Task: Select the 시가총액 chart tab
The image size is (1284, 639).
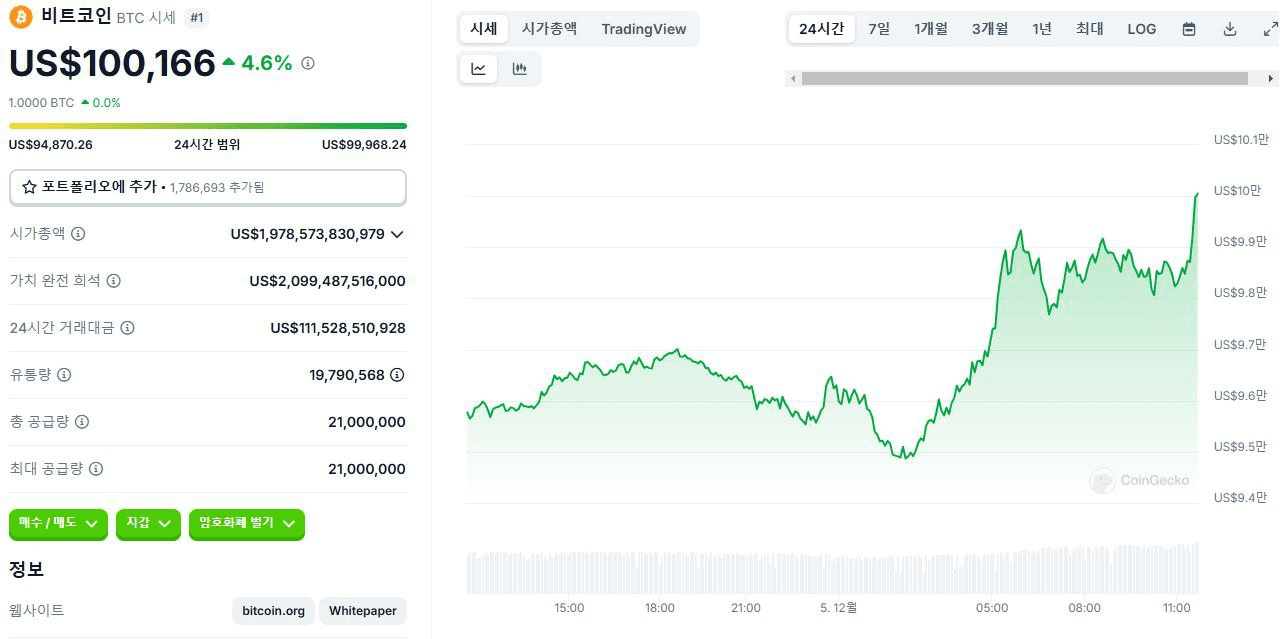Action: coord(549,29)
